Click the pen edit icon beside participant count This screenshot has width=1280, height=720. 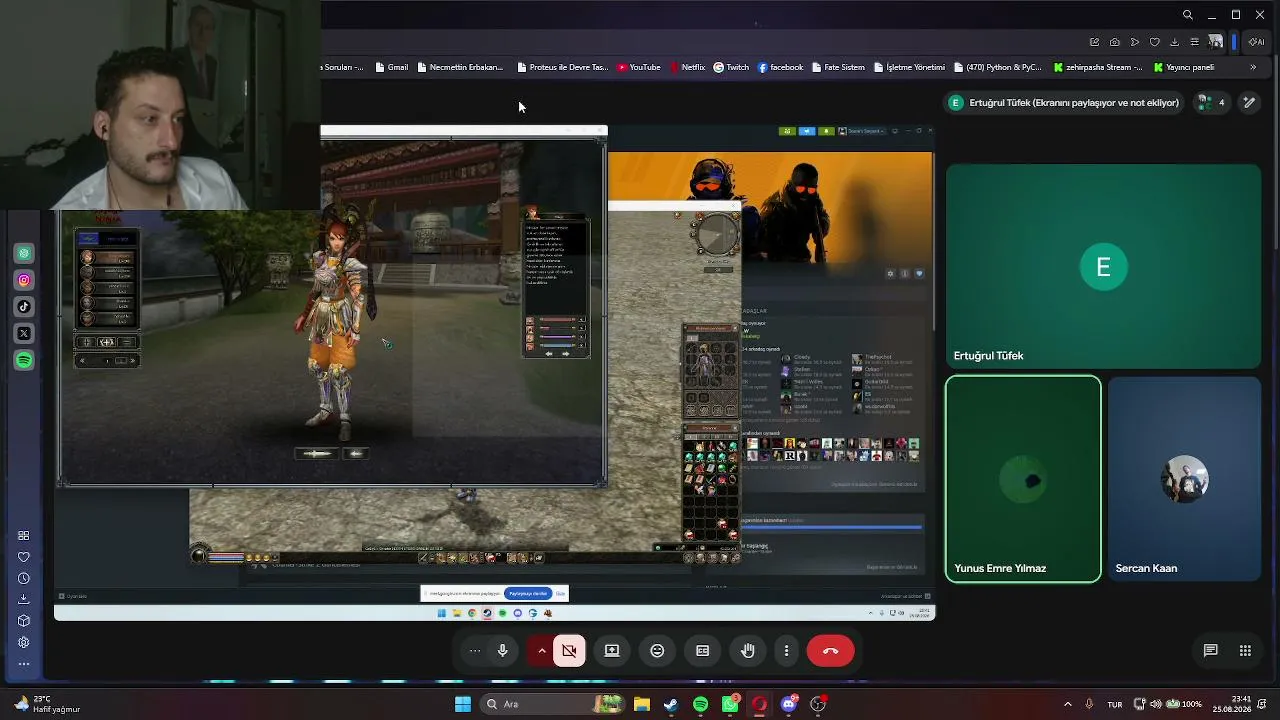pyautogui.click(x=1249, y=102)
